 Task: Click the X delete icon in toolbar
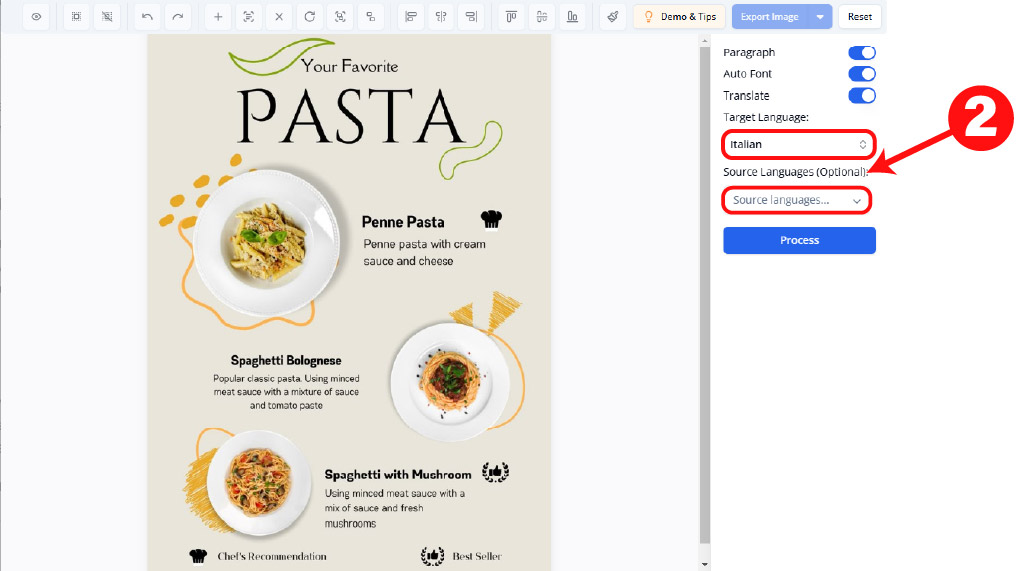pyautogui.click(x=279, y=17)
